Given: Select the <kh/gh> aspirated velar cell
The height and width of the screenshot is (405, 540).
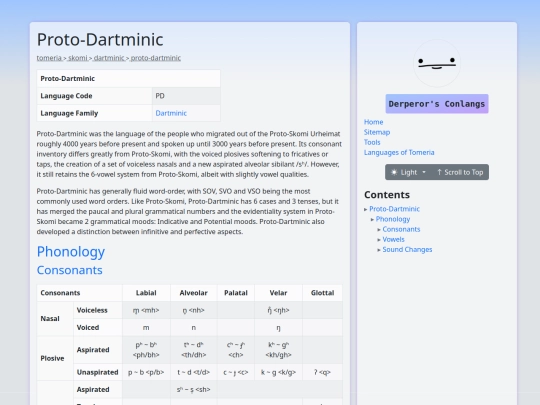Looking at the screenshot, I should [x=278, y=350].
